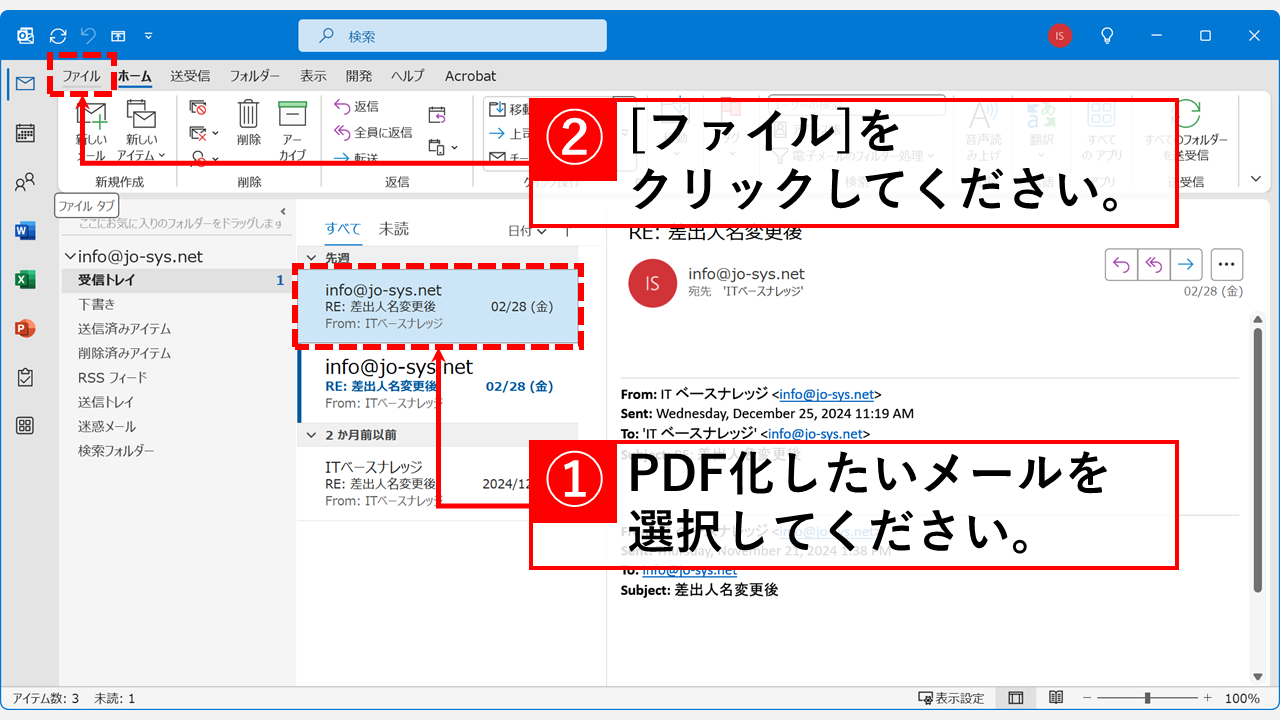Open the Calendar view from the sidebar
1280x720 pixels.
(25, 133)
